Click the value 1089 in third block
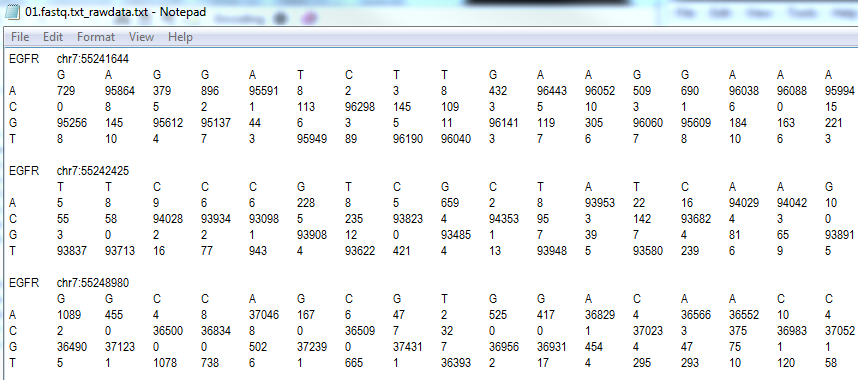 [x=69, y=315]
